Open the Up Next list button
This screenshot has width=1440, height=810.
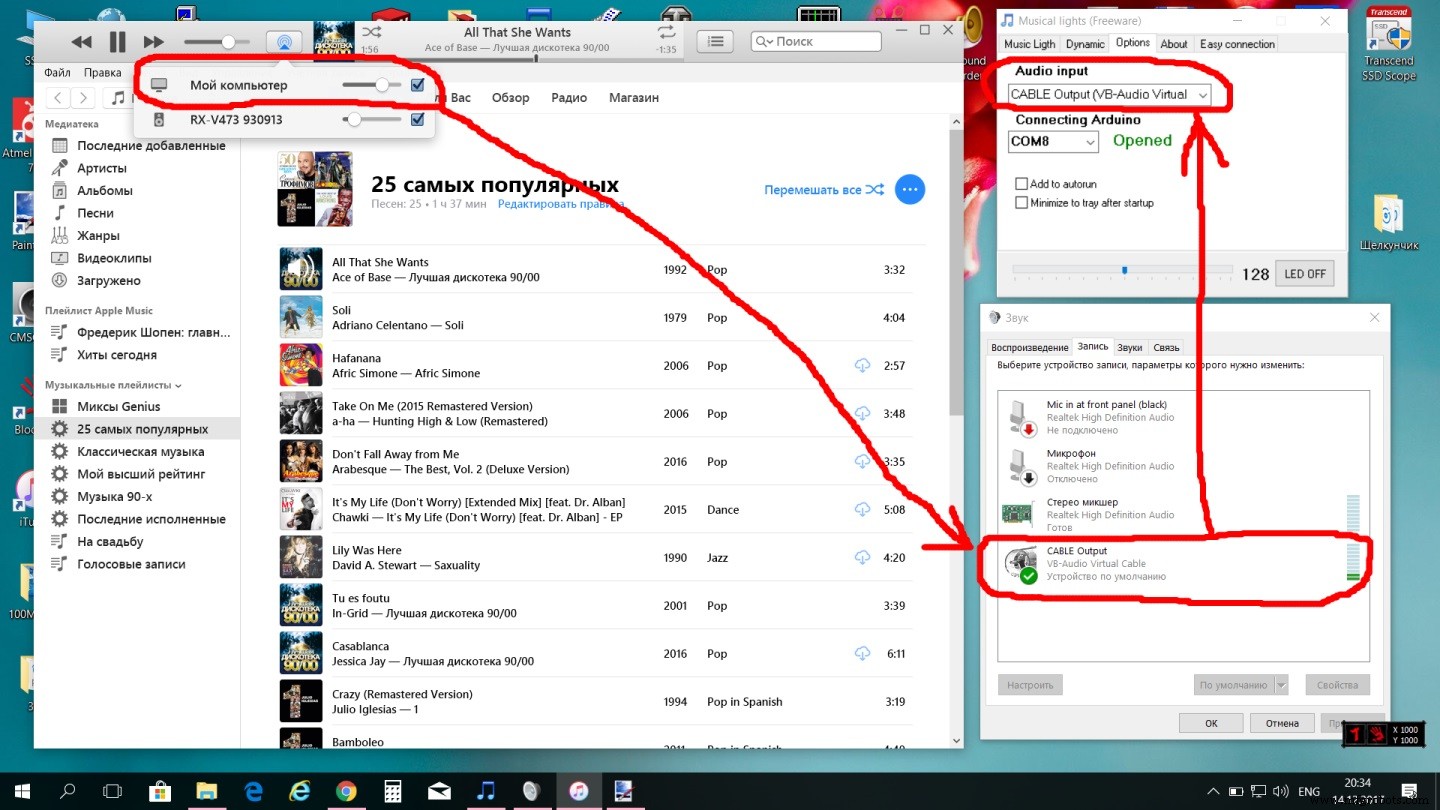[x=715, y=41]
